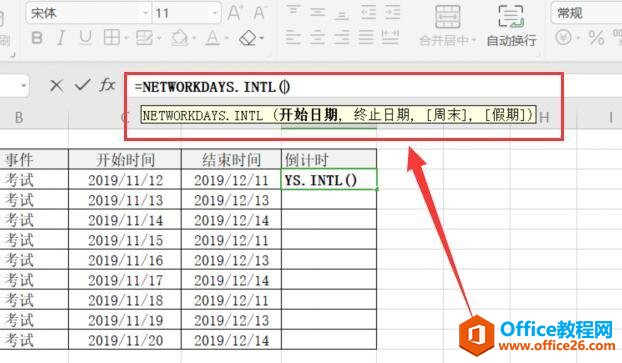
Task: Align text to bottom
Action: point(342,14)
